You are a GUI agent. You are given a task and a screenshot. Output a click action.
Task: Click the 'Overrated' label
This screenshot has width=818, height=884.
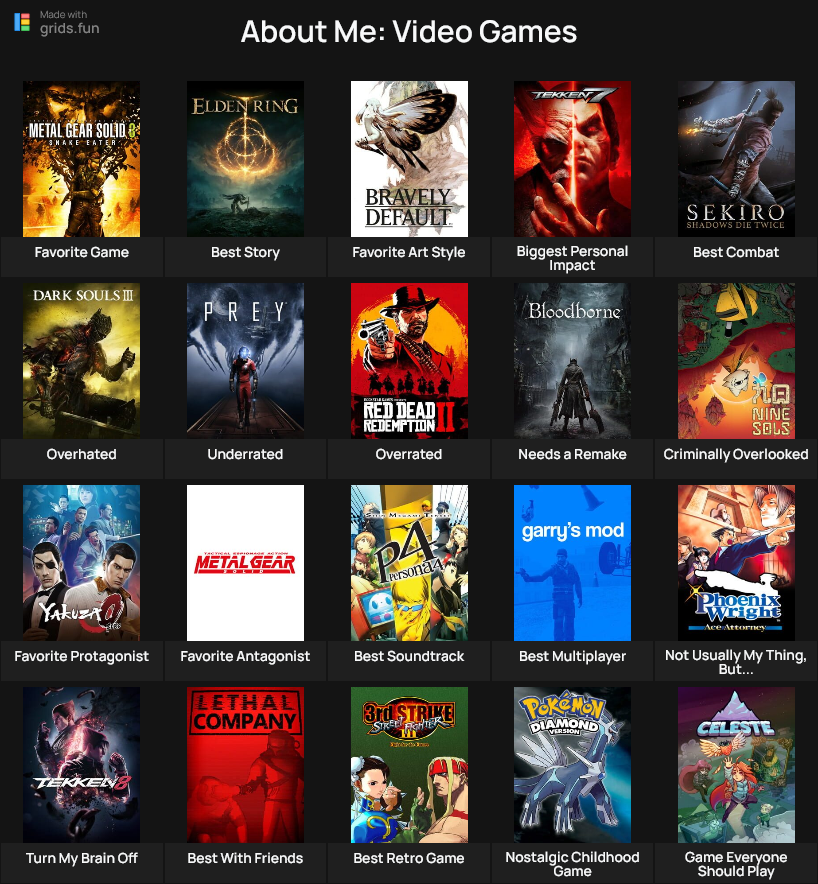[x=409, y=454]
